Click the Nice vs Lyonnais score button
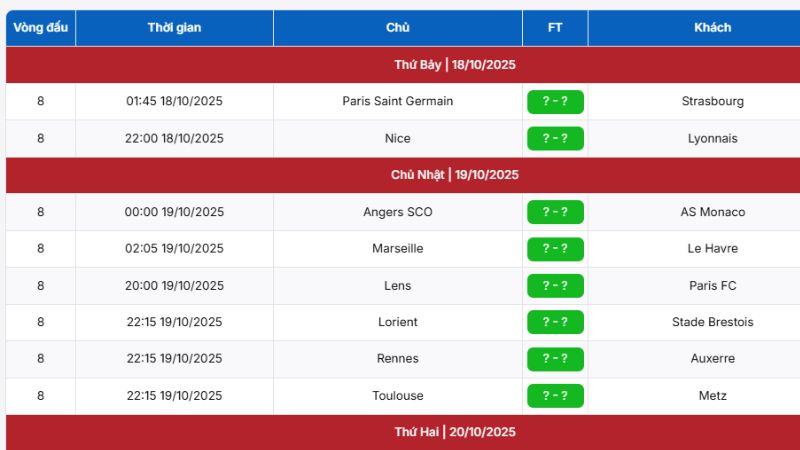The width and height of the screenshot is (800, 450). pos(555,138)
